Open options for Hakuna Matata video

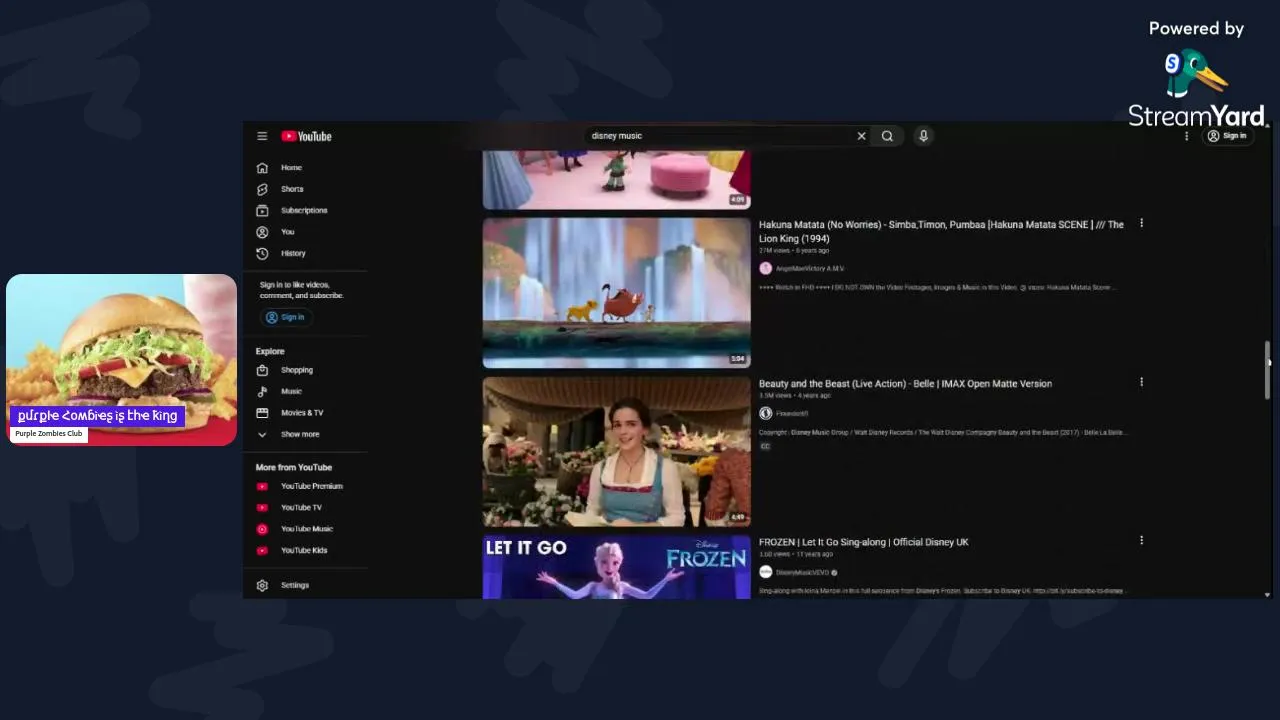[x=1141, y=223]
